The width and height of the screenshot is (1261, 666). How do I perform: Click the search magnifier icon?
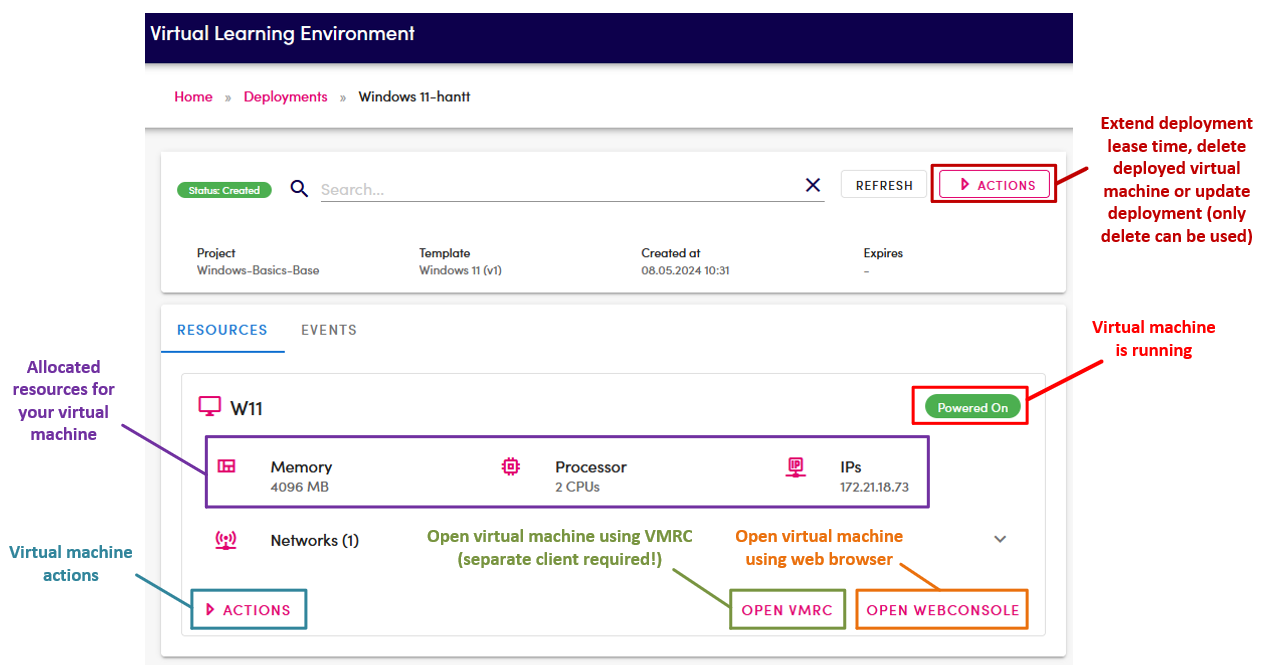[x=298, y=188]
